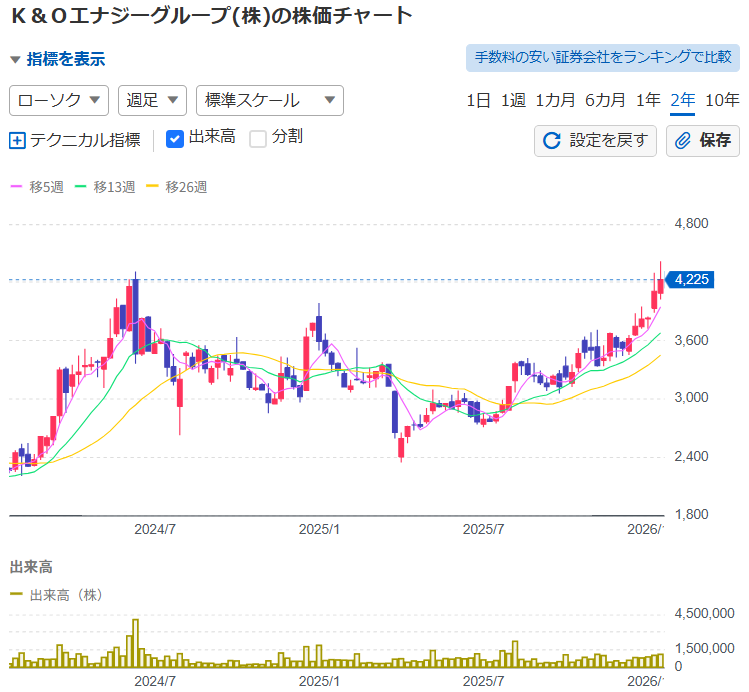The image size is (749, 692).
Task: Click the tallest volume bar near 2024/7
Action: [135, 642]
